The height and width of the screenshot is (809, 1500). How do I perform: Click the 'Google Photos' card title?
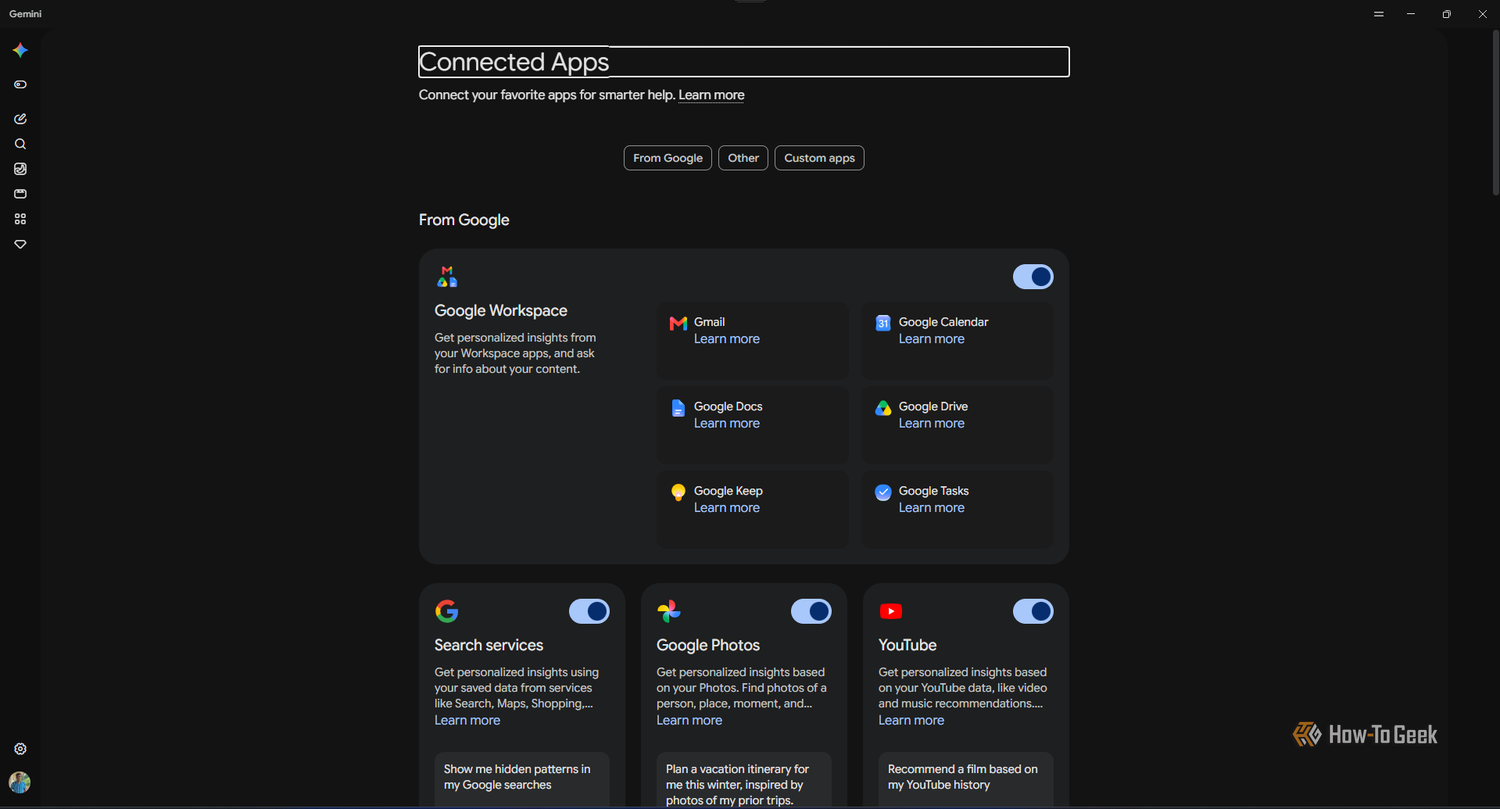(708, 645)
